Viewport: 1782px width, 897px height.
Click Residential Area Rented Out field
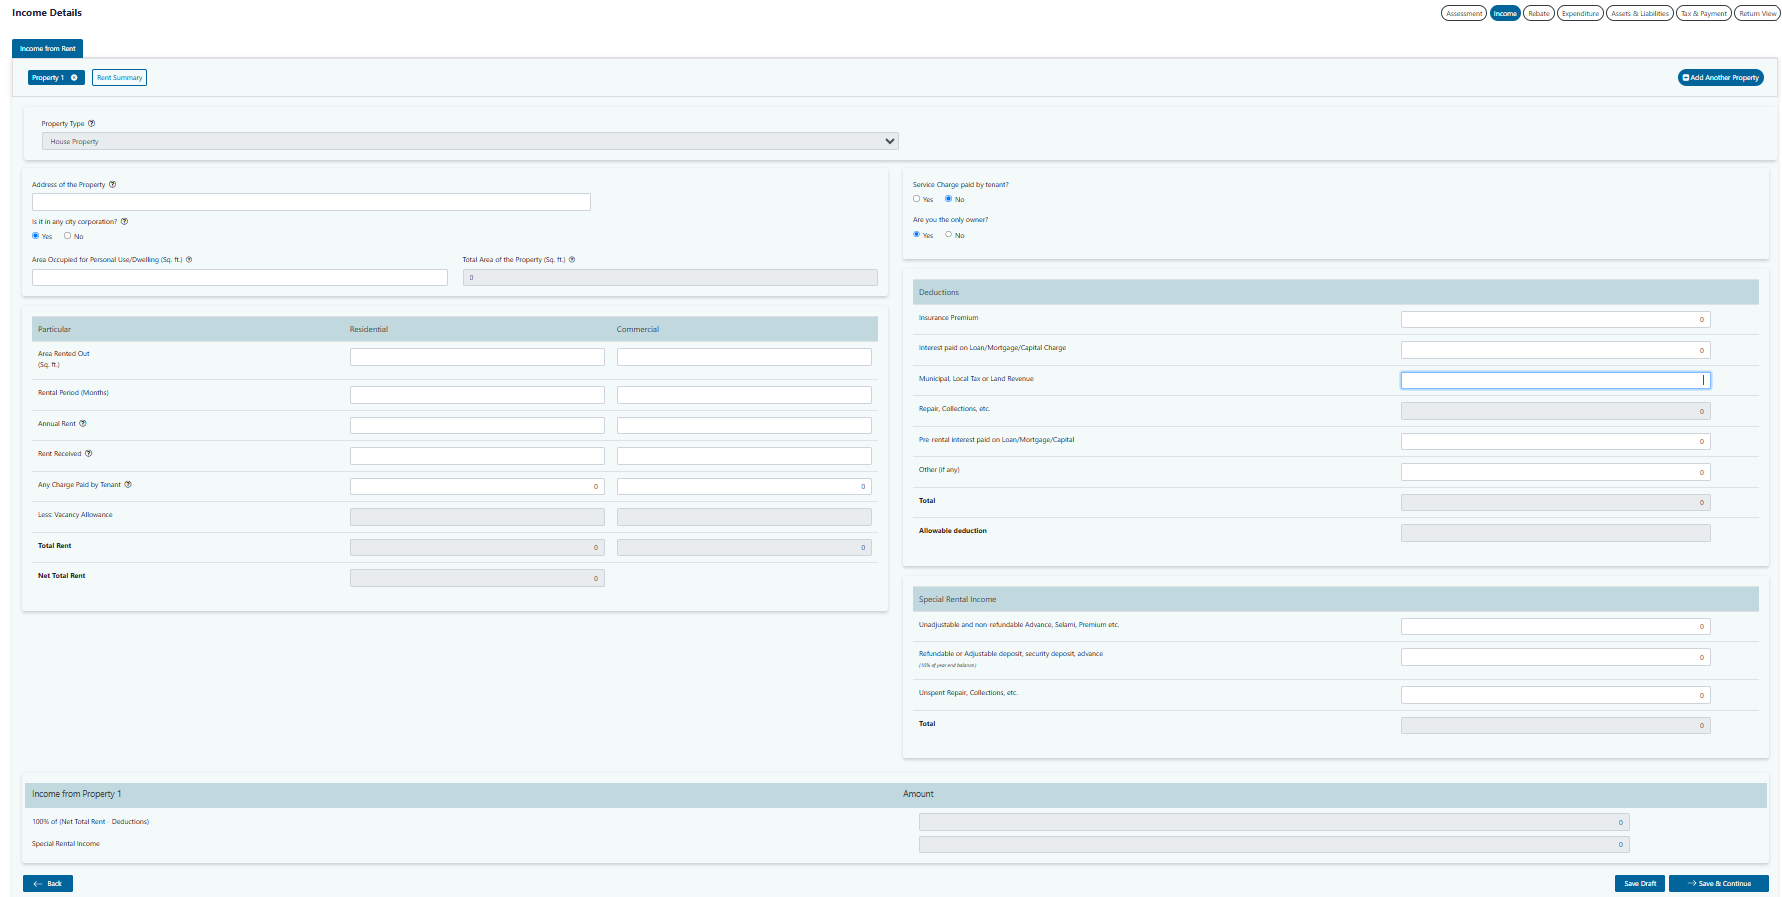pyautogui.click(x=477, y=357)
